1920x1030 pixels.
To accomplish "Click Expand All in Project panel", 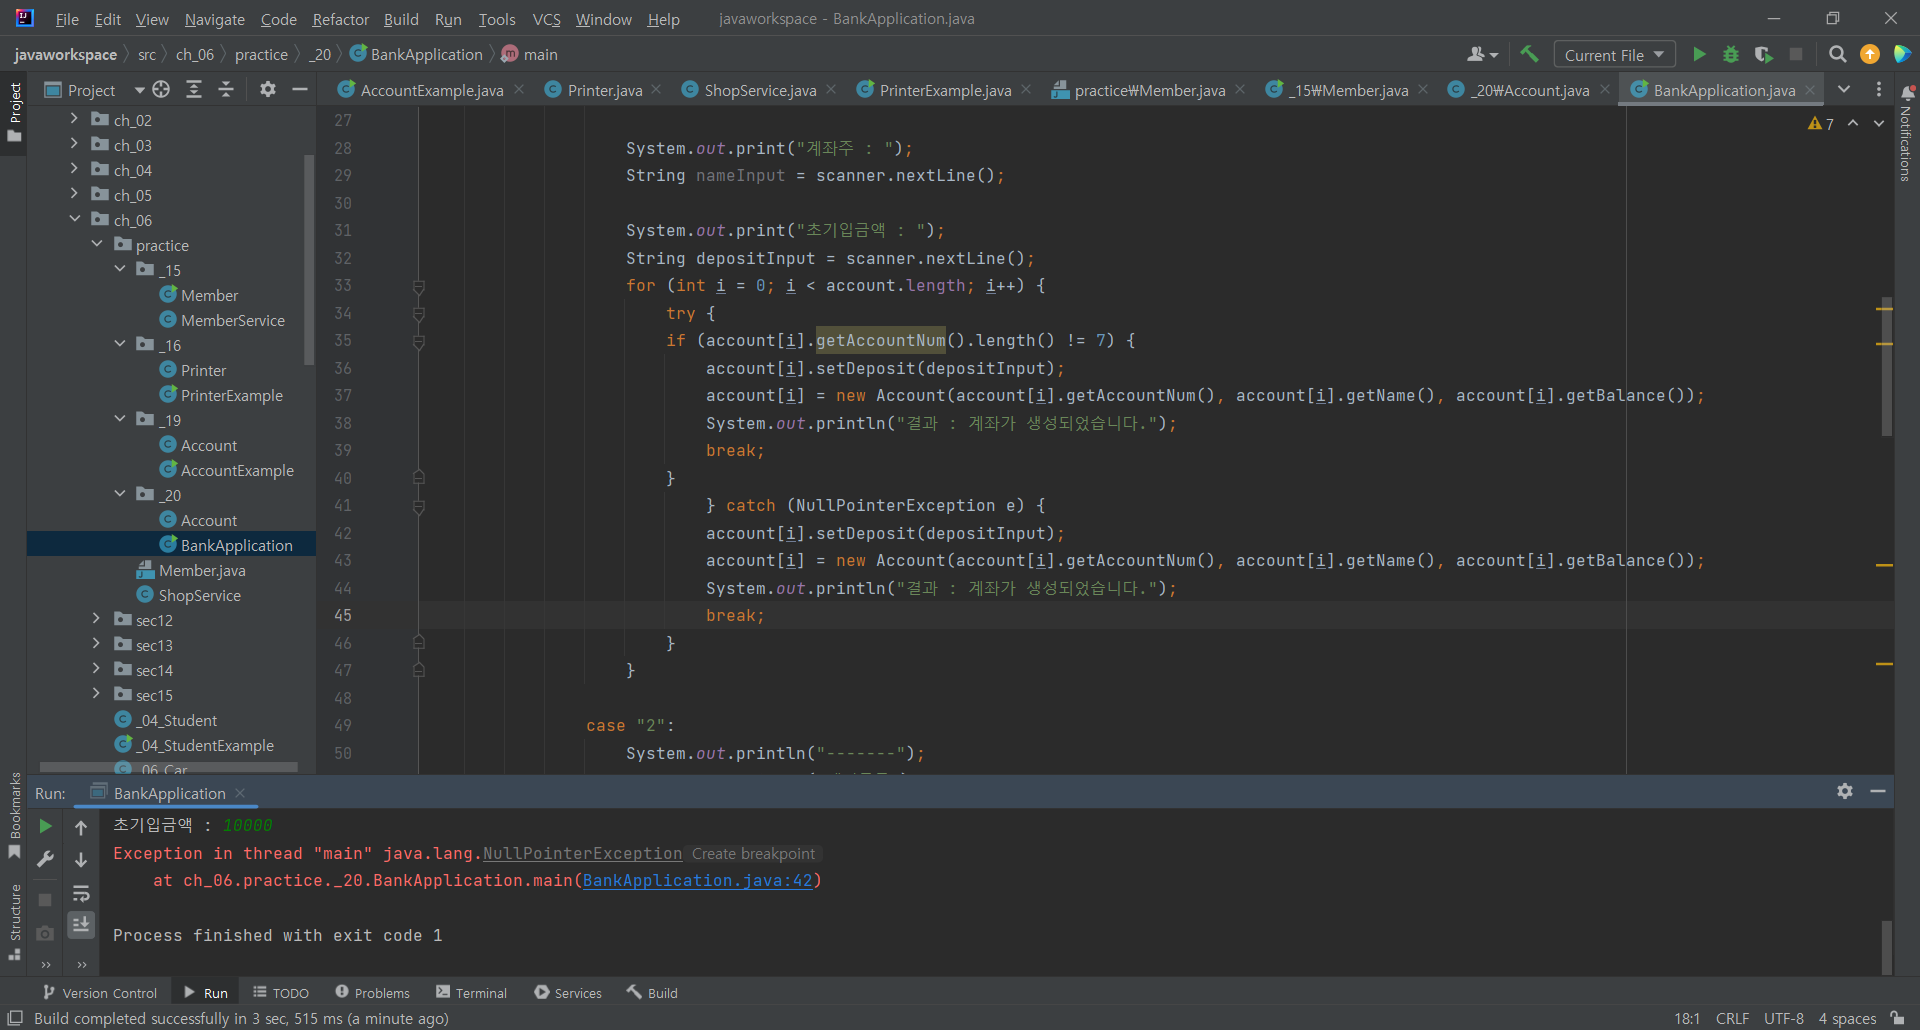I will 194,89.
